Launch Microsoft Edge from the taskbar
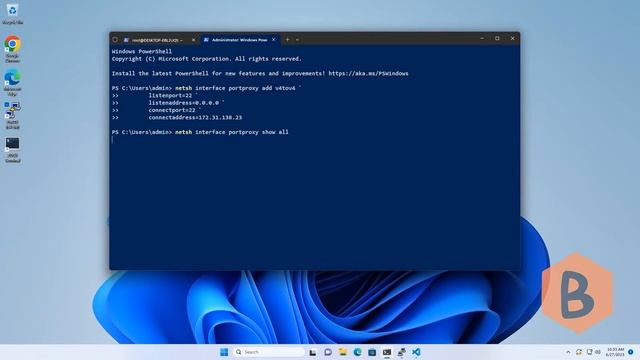The height and width of the screenshot is (360, 640). pyautogui.click(x=358, y=352)
